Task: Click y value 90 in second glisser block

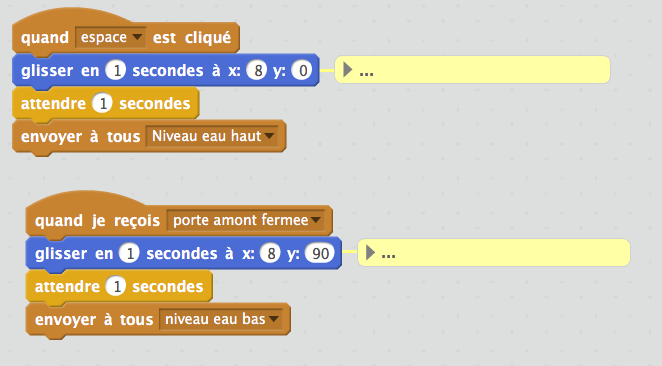Action: (x=320, y=253)
